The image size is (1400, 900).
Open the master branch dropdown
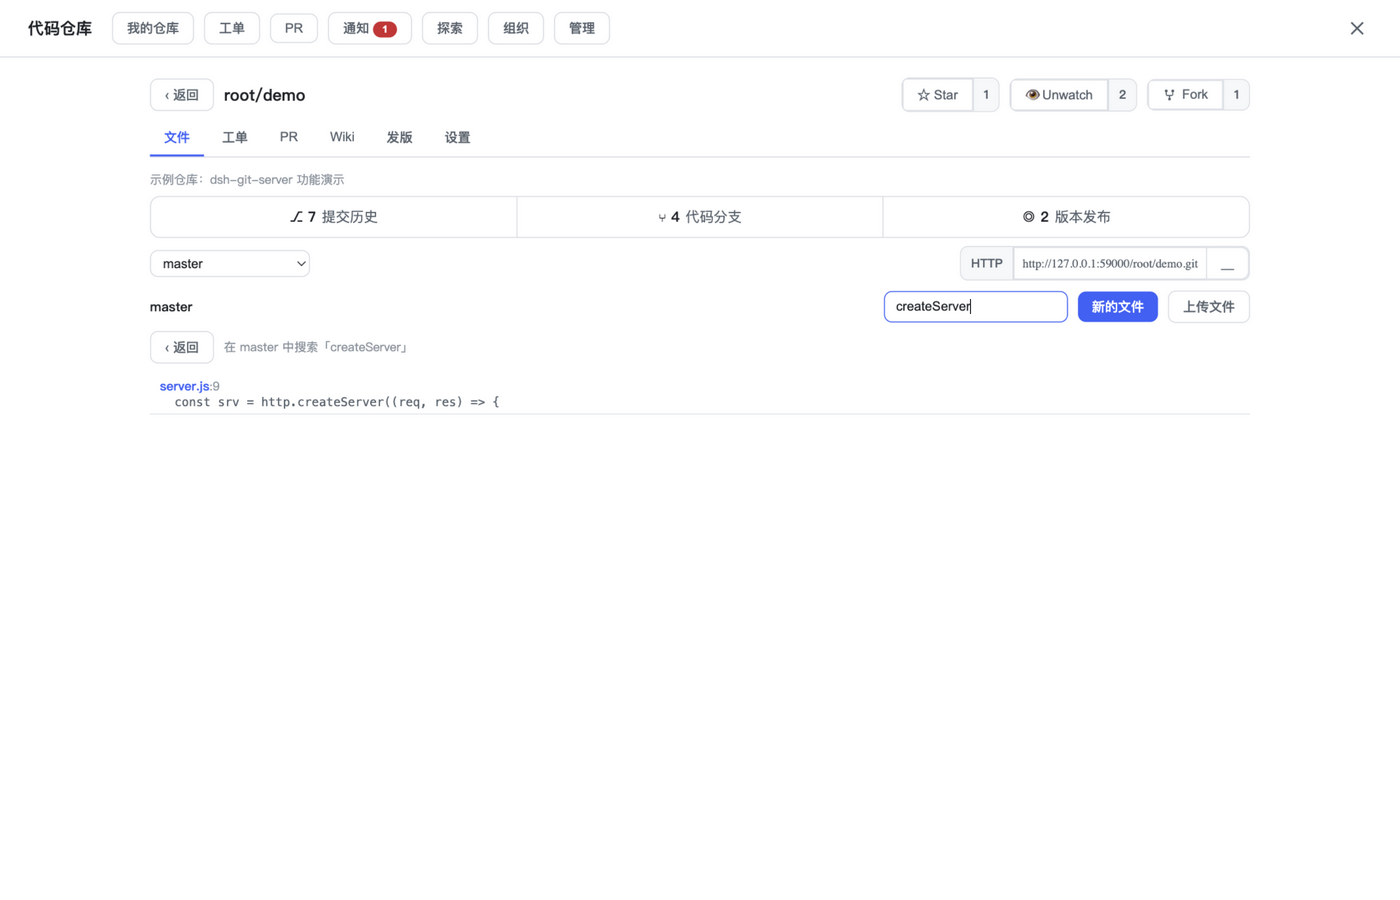pos(230,264)
